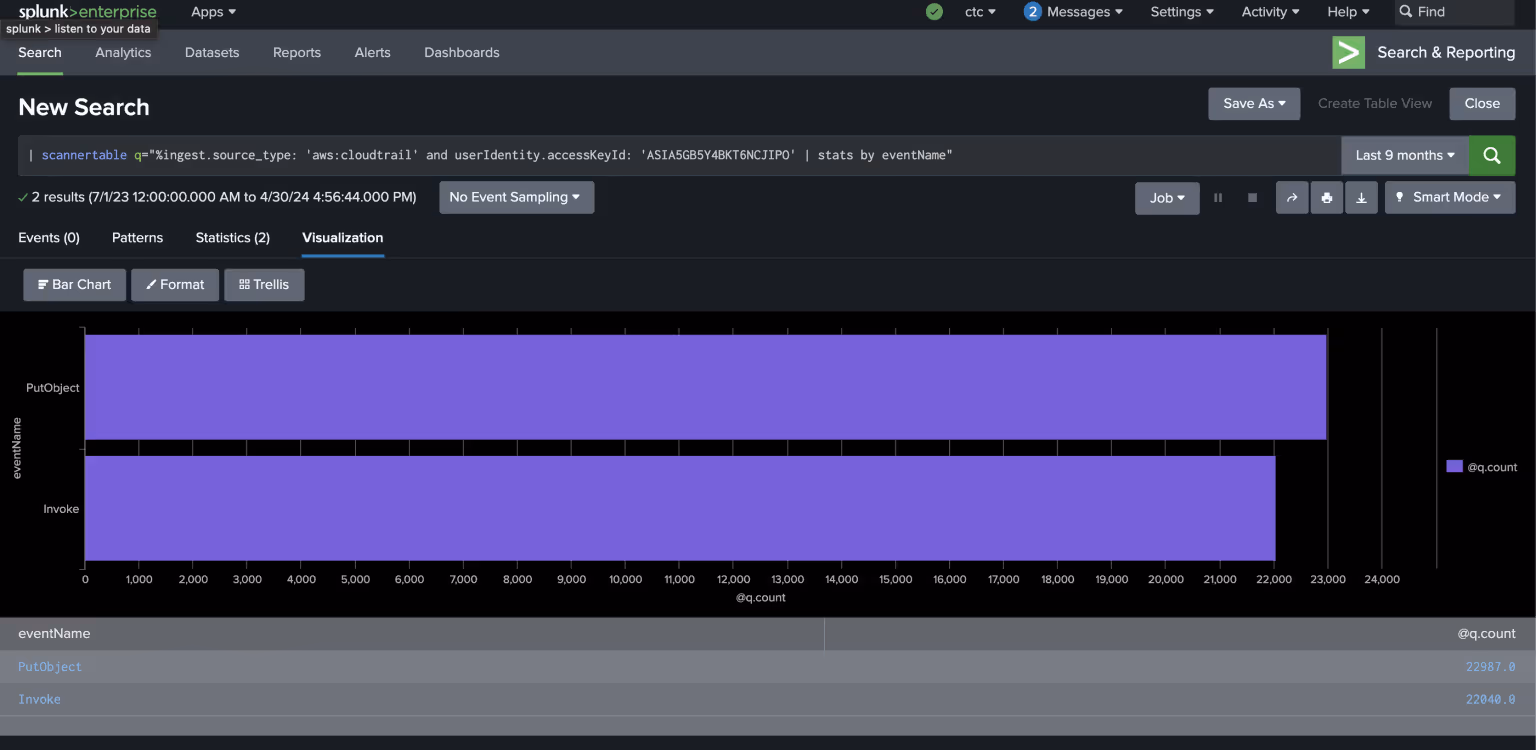Switch to the Statistics (2) tab
Screen dimensions: 1536x750
point(233,238)
